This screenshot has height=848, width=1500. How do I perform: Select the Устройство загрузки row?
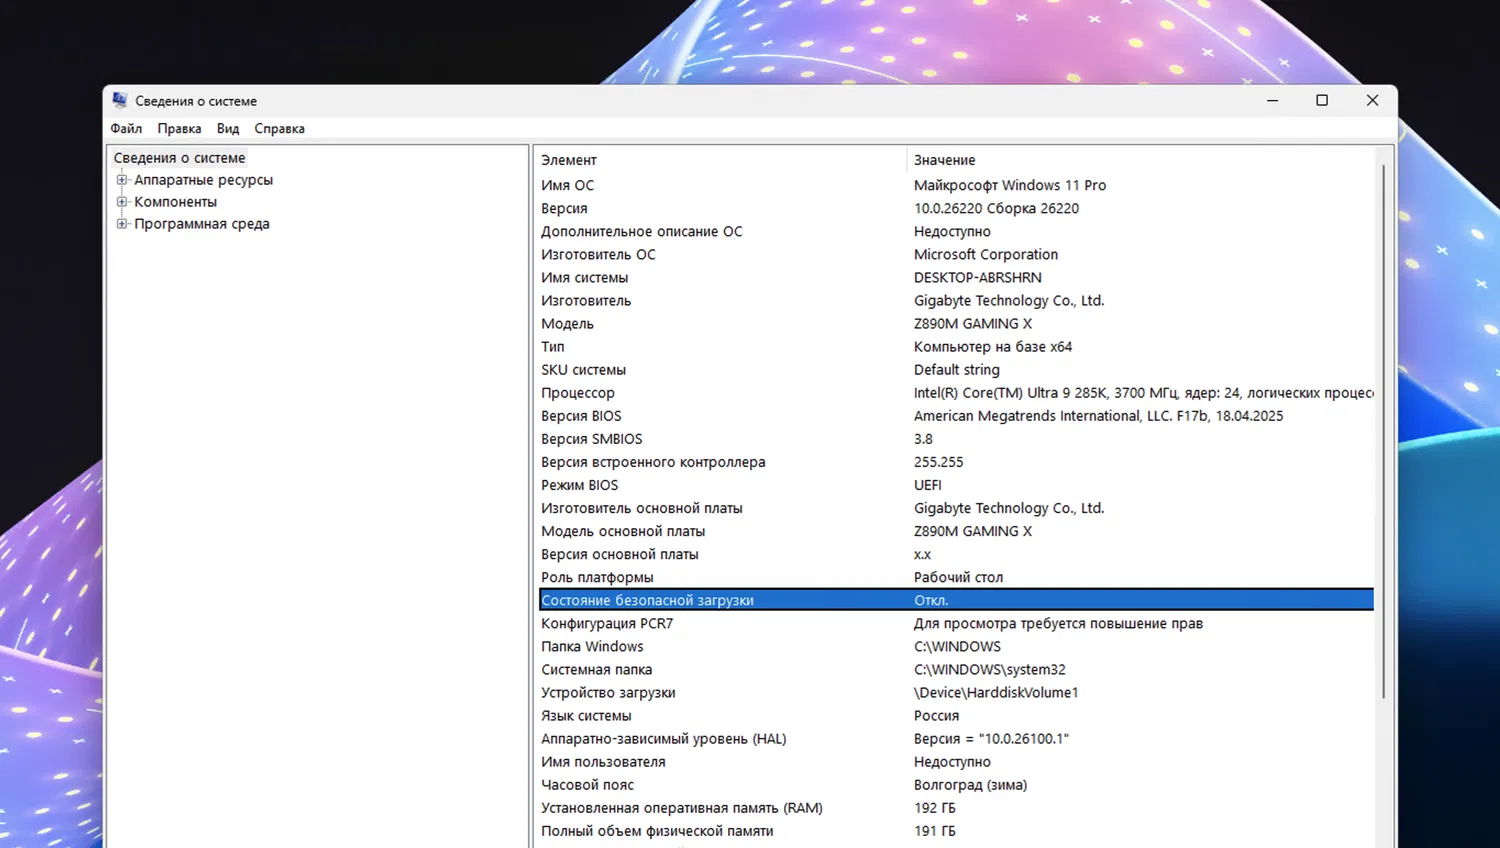pos(956,692)
